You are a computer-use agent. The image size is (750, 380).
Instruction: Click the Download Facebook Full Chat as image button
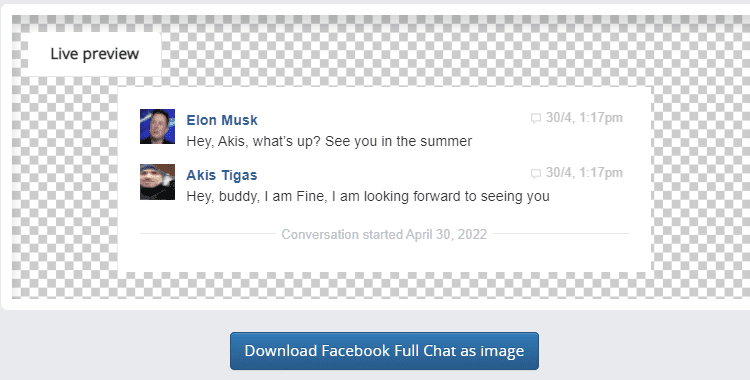click(x=384, y=351)
